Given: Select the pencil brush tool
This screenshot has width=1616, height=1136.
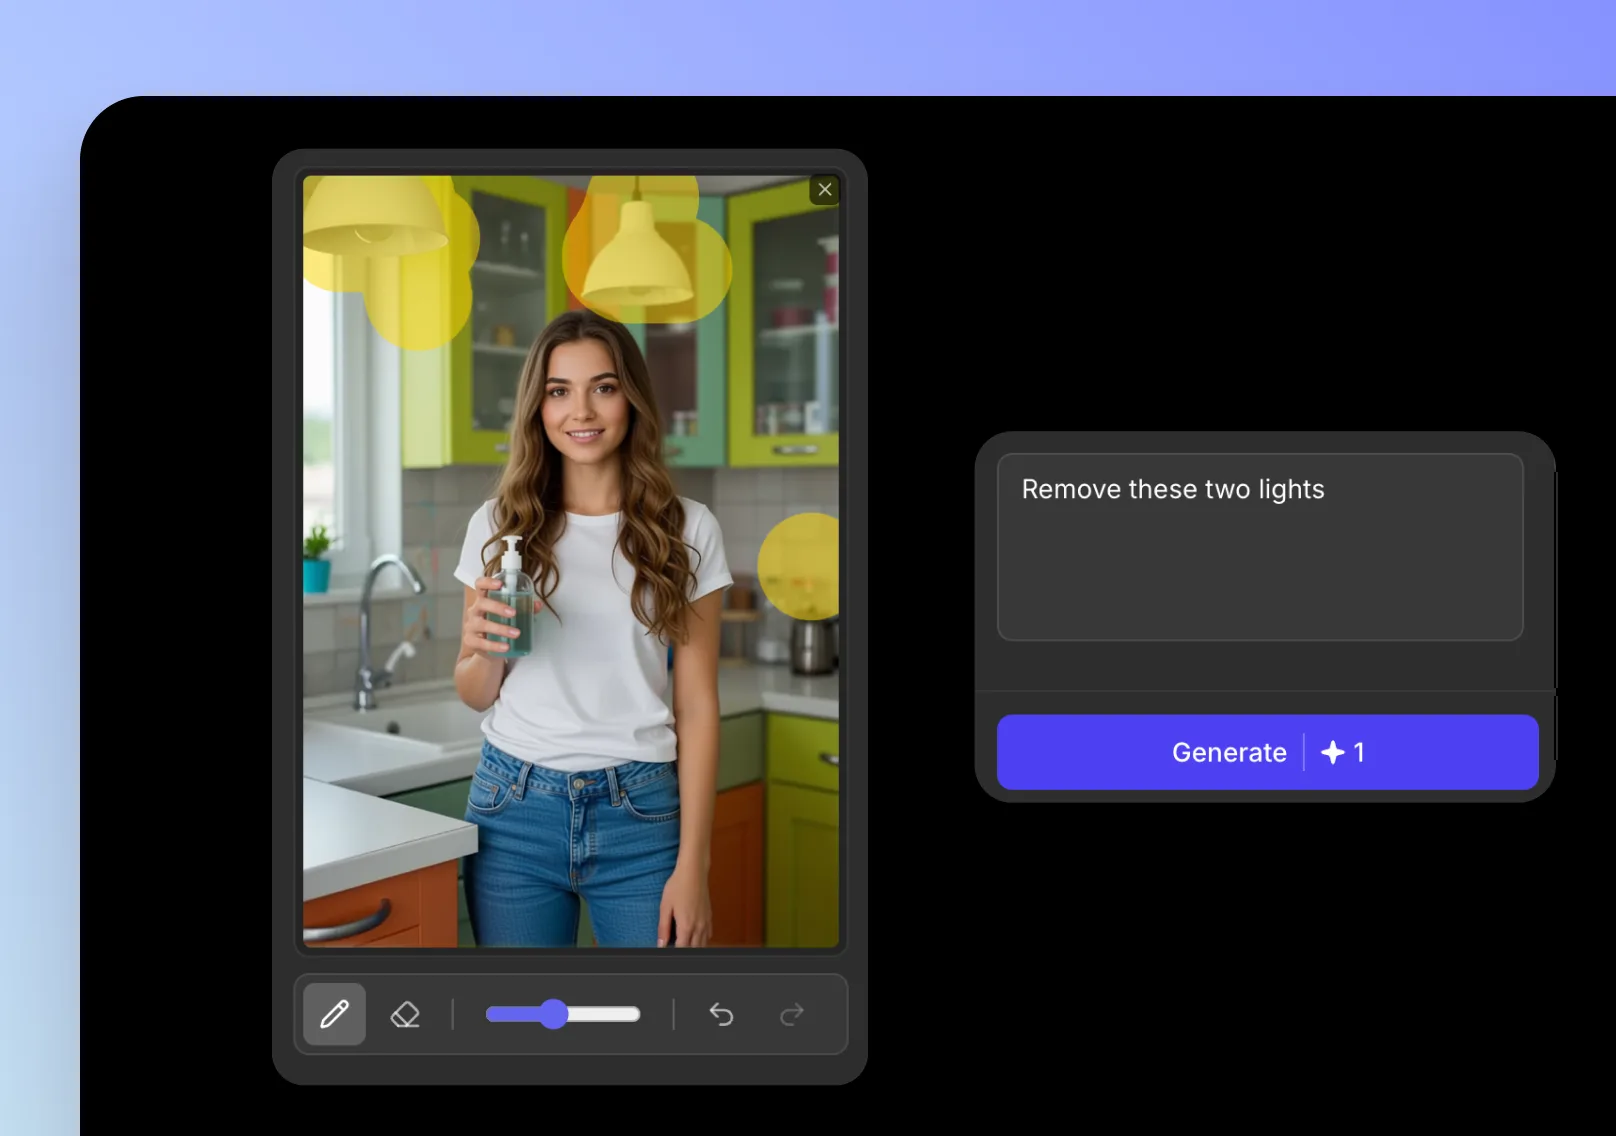Looking at the screenshot, I should 334,1014.
